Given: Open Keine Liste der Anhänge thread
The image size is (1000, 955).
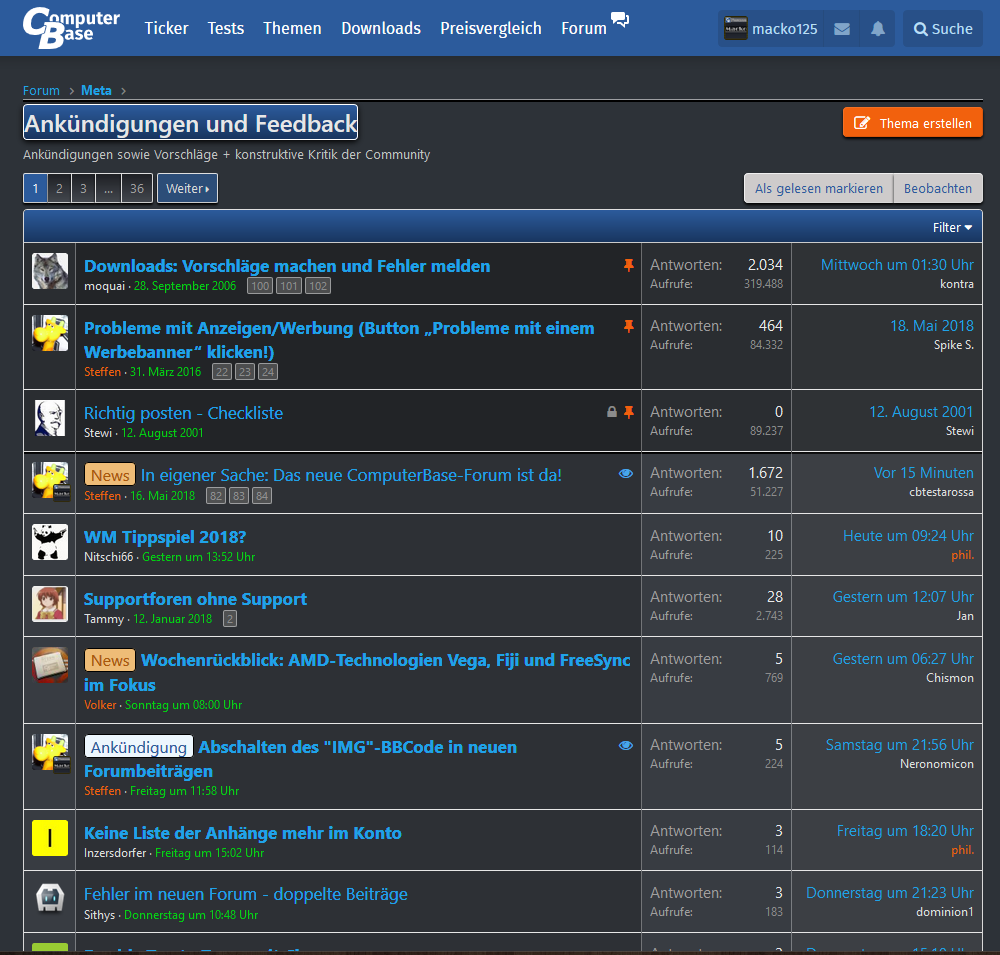Looking at the screenshot, I should pyautogui.click(x=243, y=833).
